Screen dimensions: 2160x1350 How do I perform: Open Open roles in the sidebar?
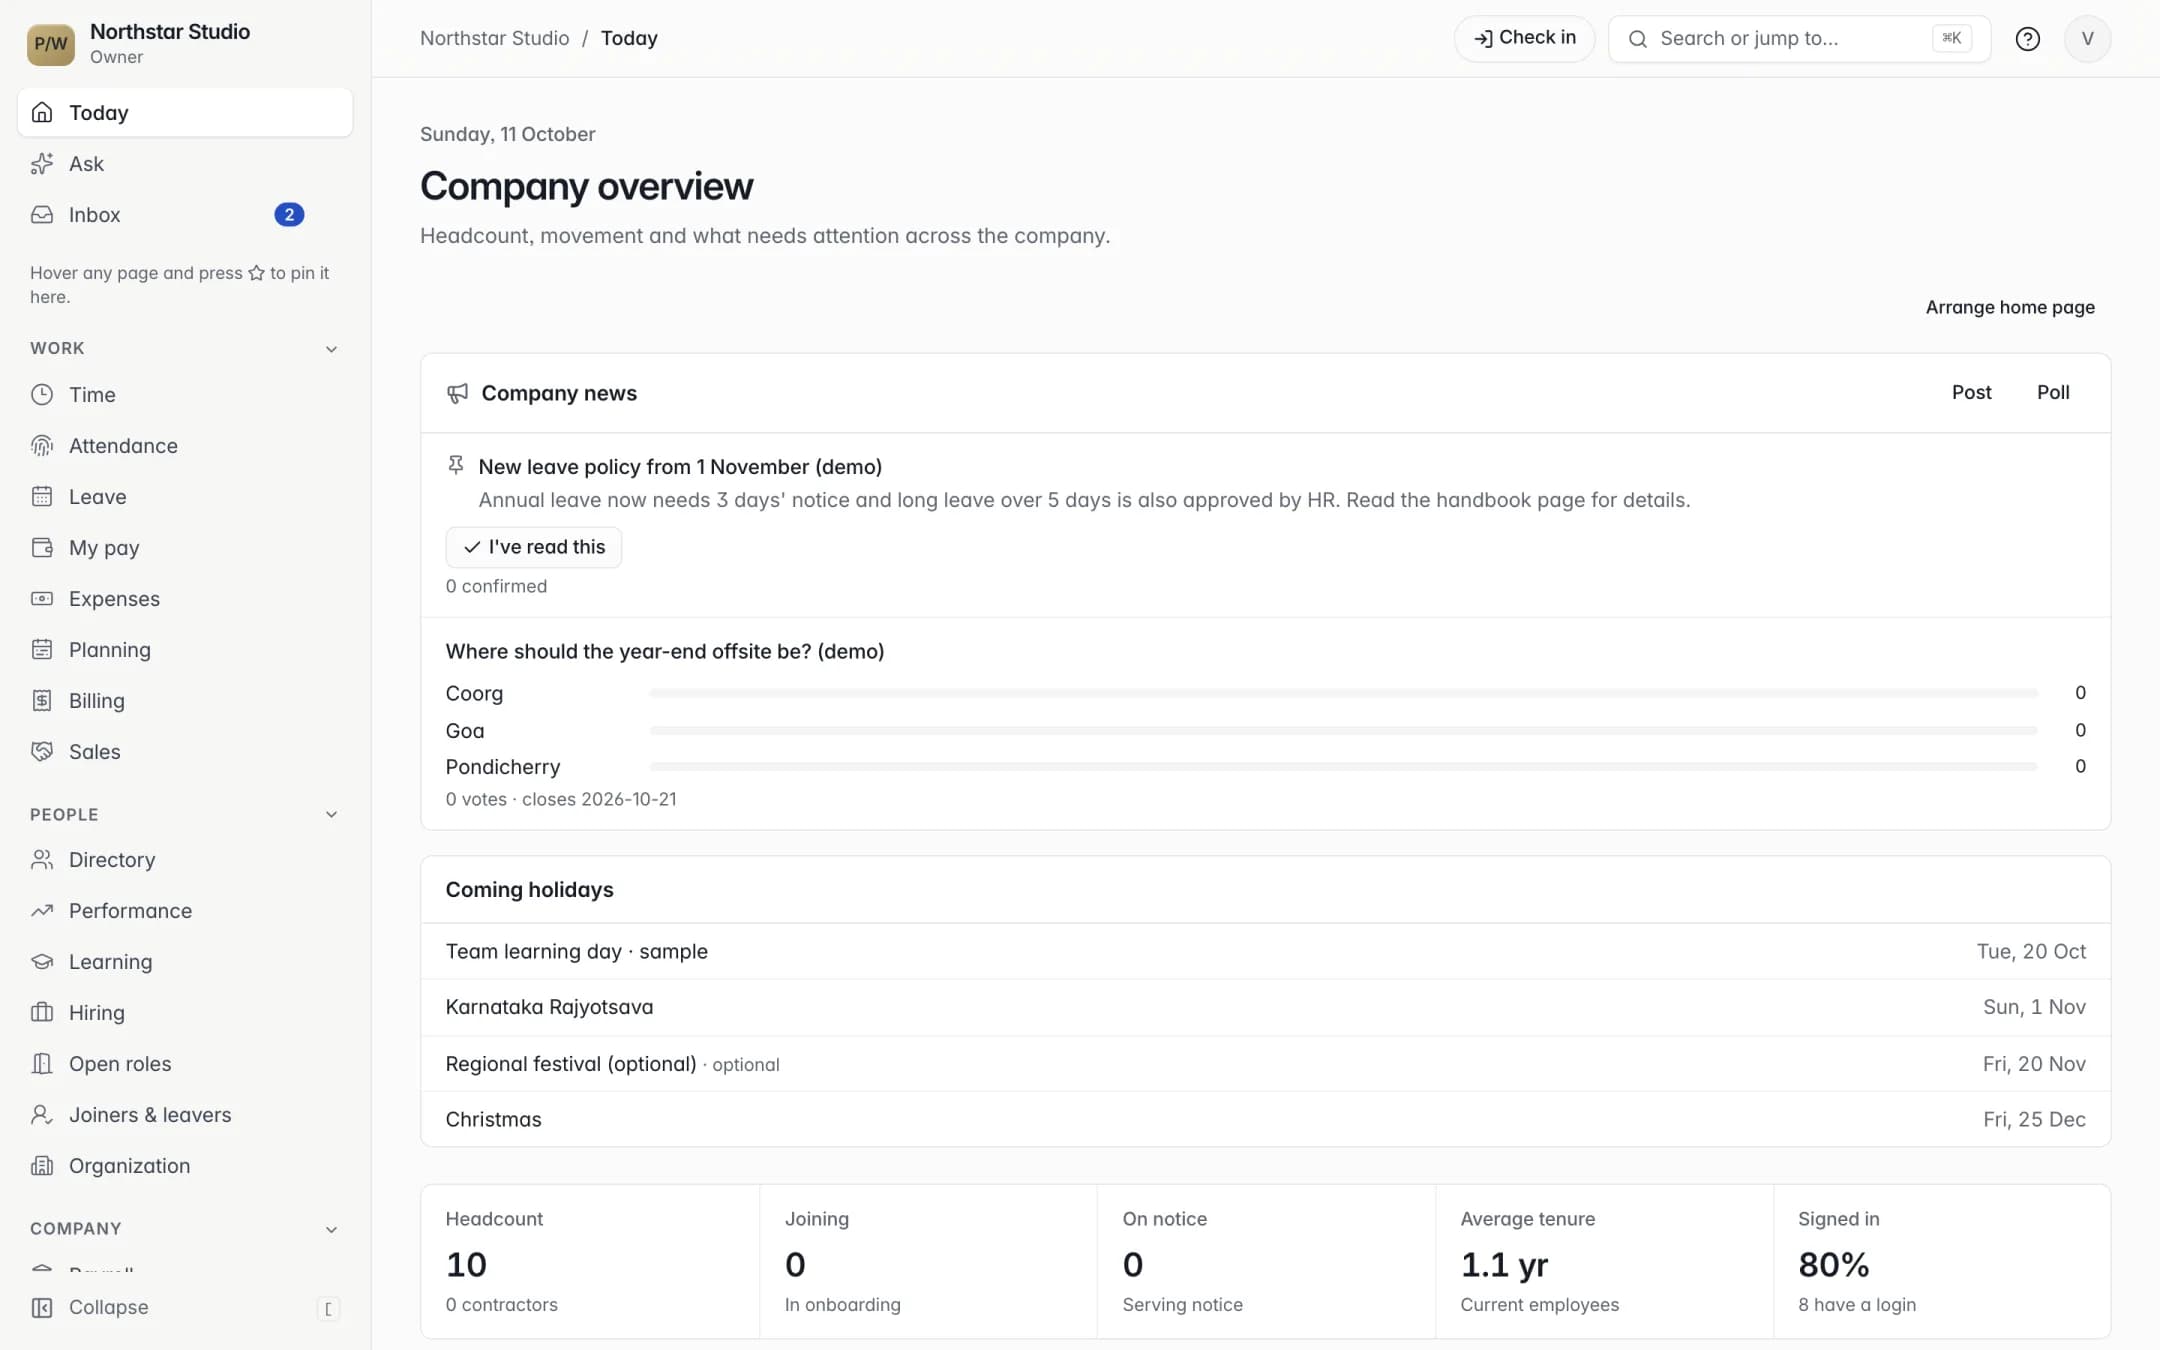185,1064
